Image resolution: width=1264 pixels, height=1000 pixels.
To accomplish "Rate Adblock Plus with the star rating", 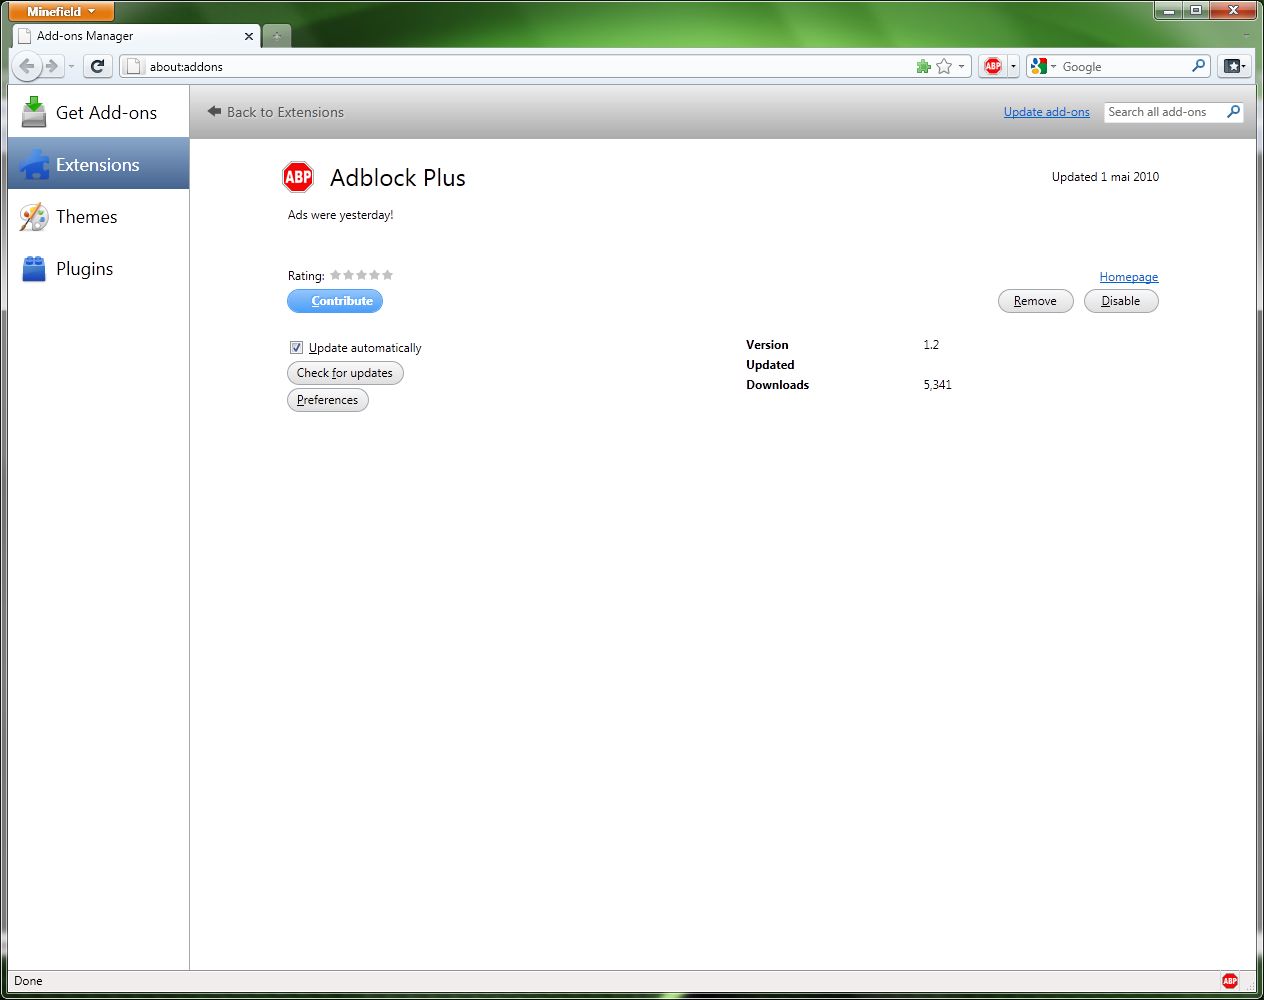I will pyautogui.click(x=361, y=275).
